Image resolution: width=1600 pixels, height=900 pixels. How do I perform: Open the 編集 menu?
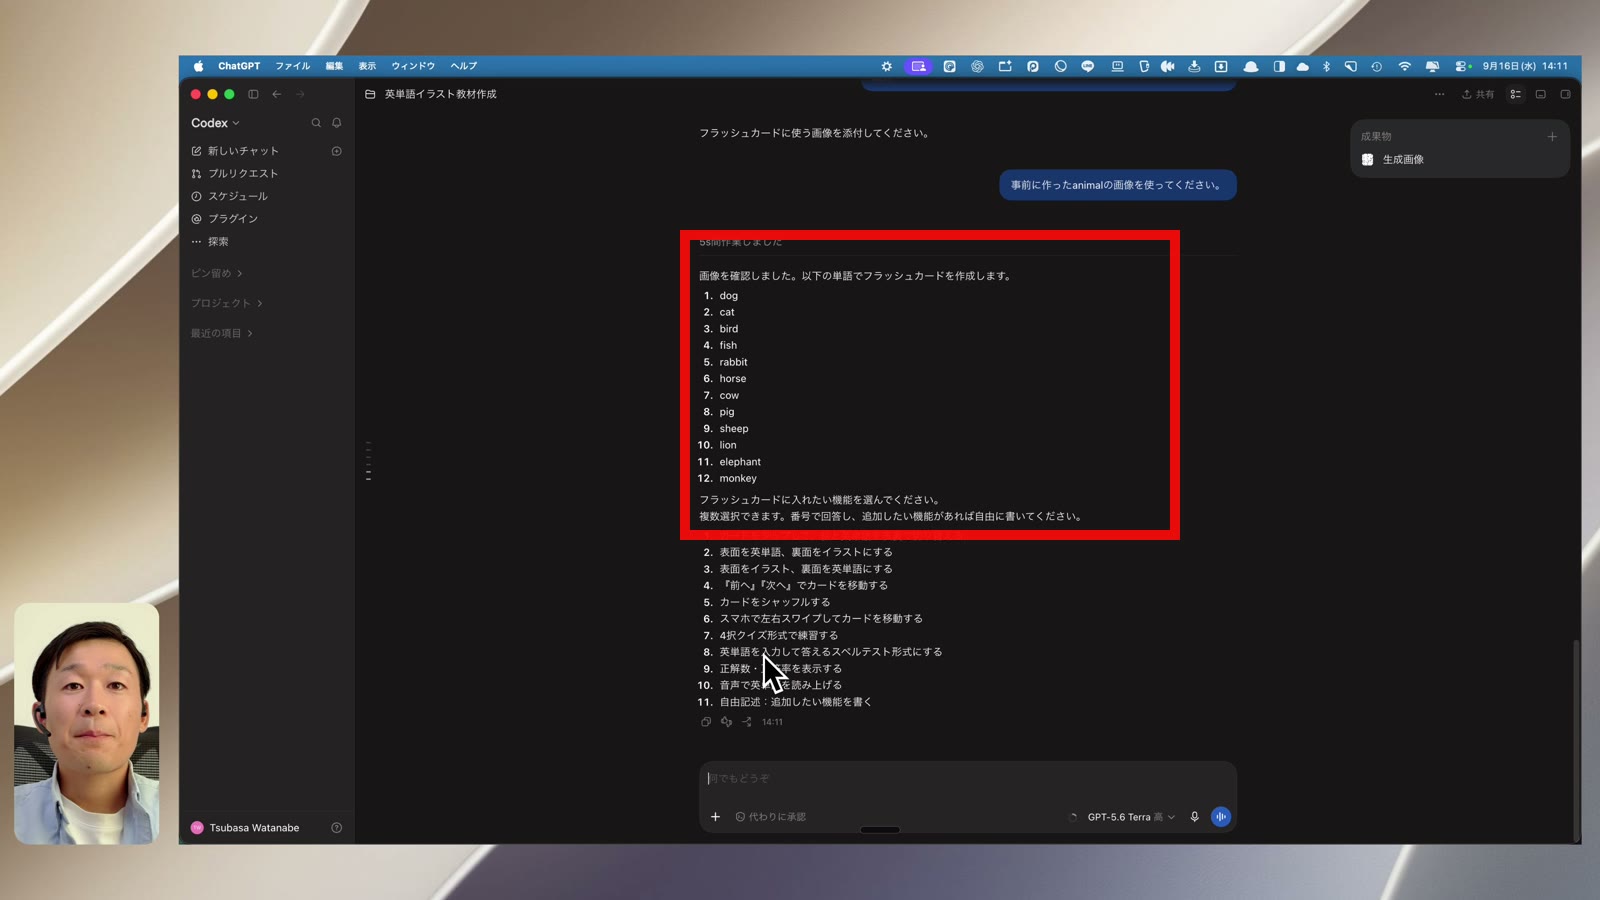[334, 66]
